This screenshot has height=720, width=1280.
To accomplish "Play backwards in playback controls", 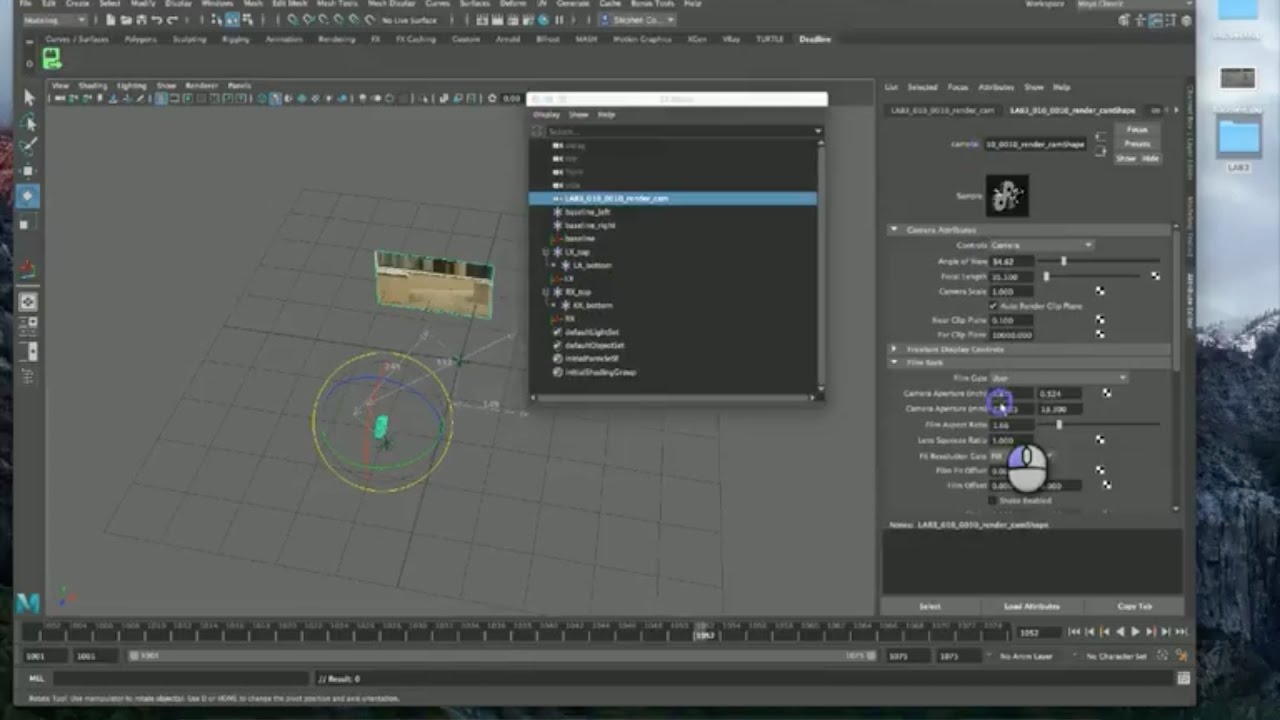I will pyautogui.click(x=1119, y=632).
